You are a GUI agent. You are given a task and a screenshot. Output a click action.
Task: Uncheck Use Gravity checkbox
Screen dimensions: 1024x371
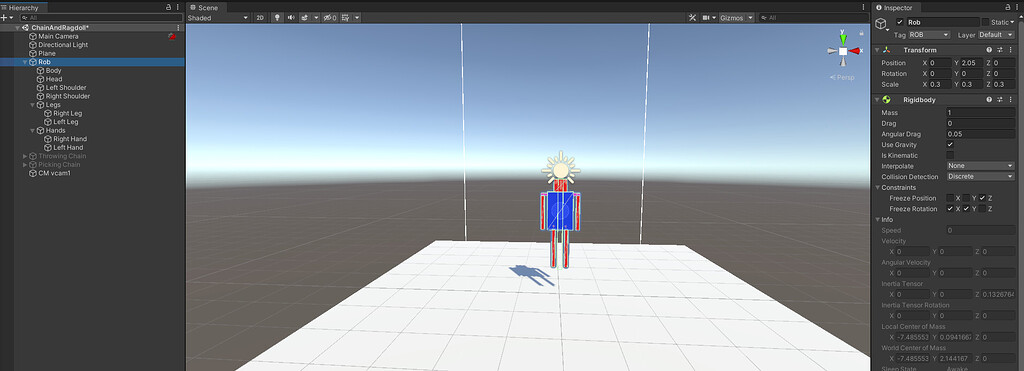tap(950, 144)
